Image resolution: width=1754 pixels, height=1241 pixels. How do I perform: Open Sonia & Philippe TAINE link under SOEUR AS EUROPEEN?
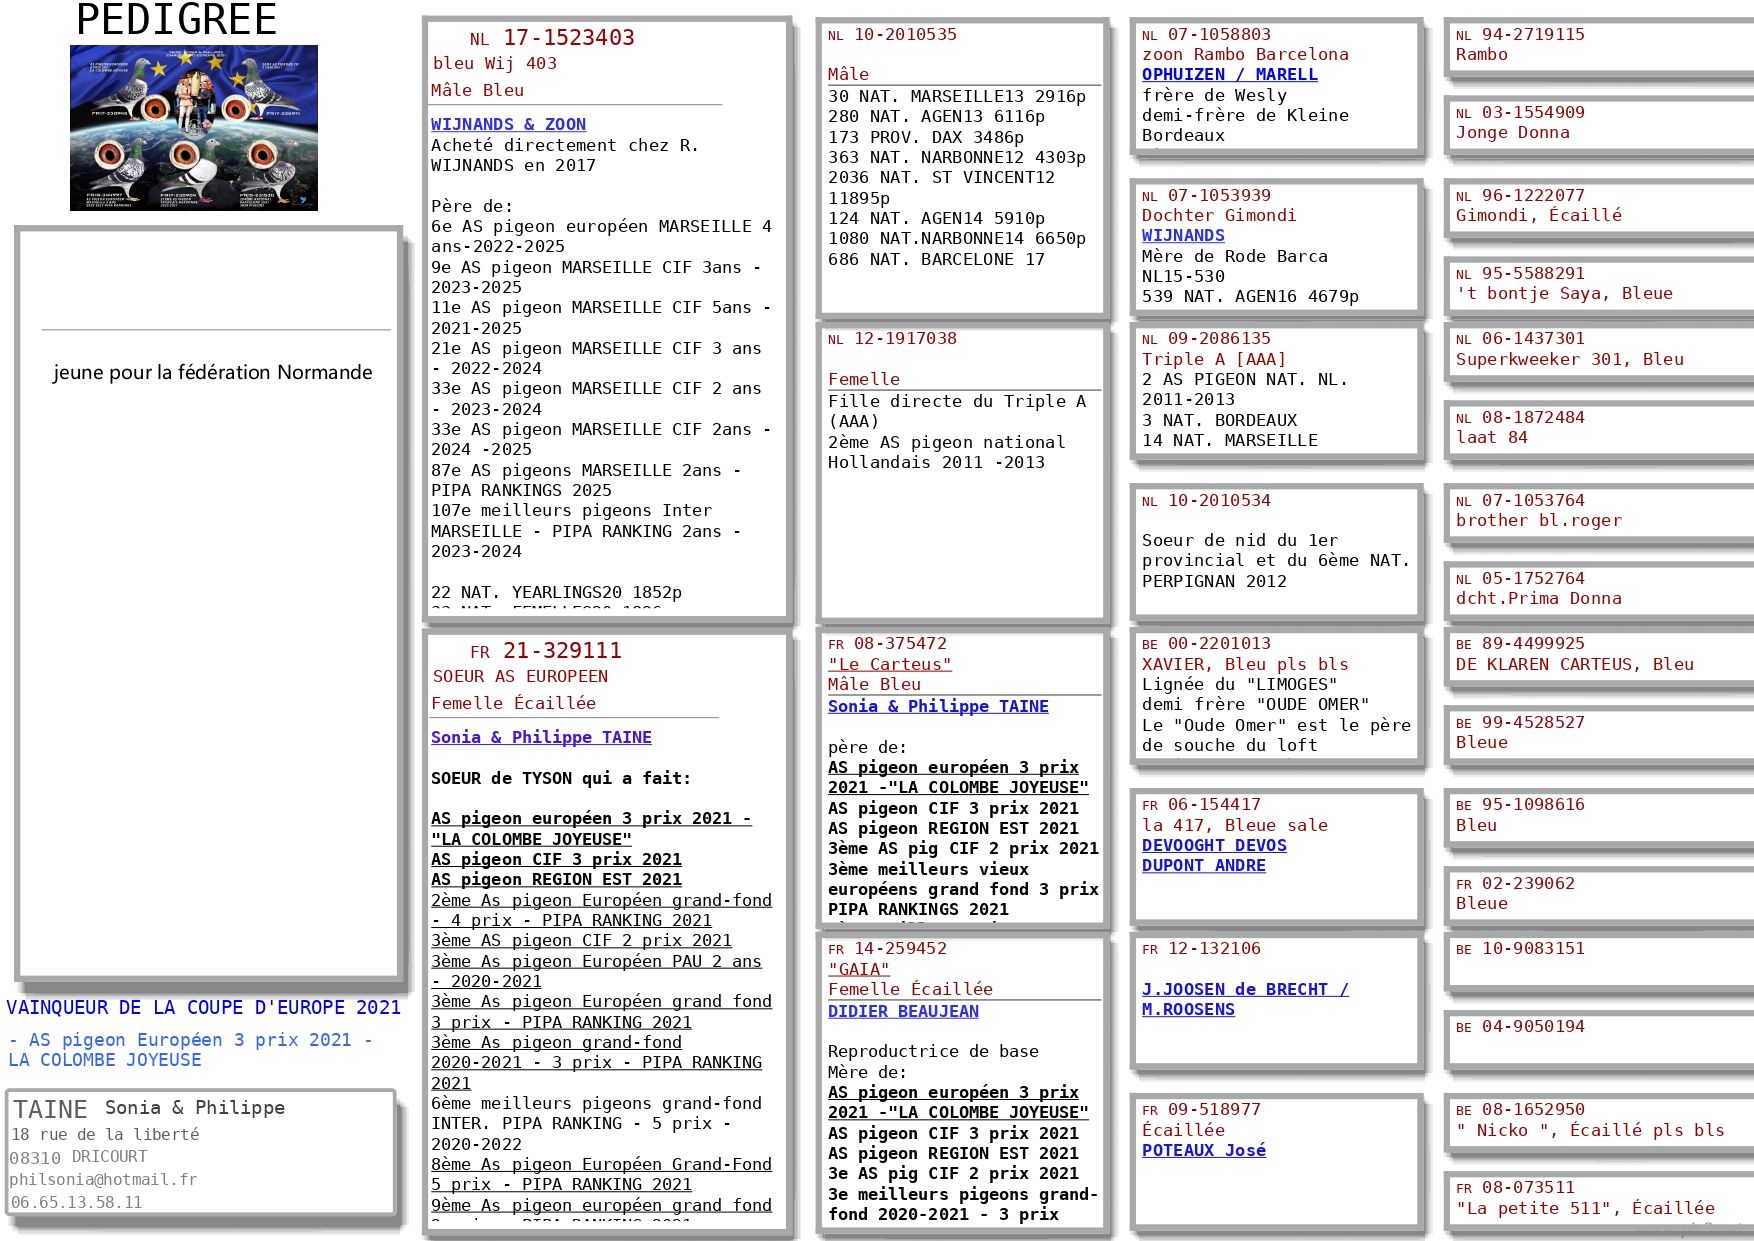541,737
